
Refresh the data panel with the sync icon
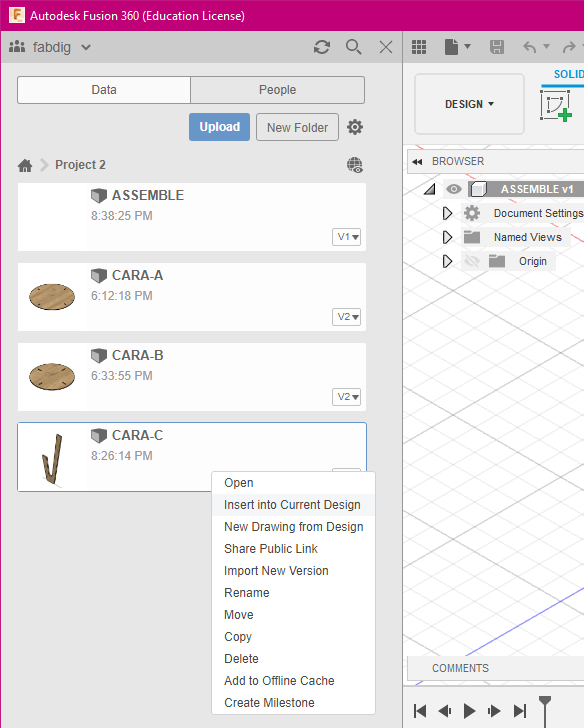coord(322,47)
